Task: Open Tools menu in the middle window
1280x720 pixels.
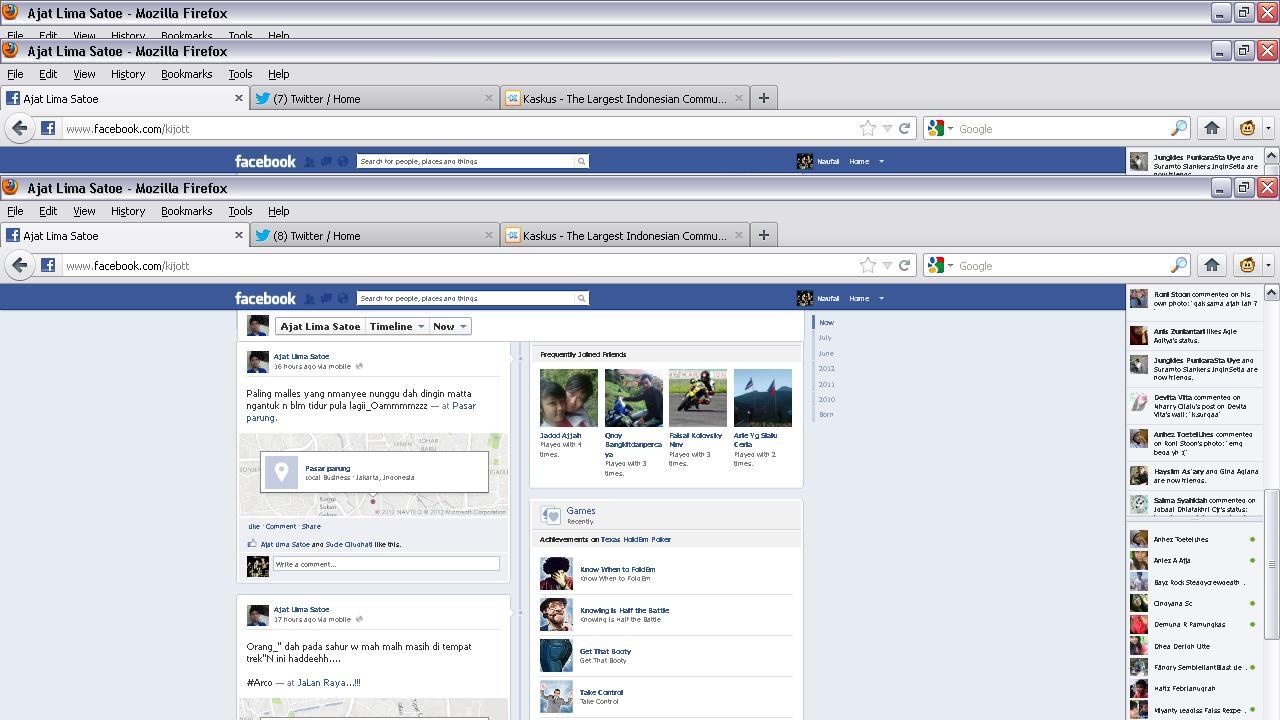Action: point(240,74)
